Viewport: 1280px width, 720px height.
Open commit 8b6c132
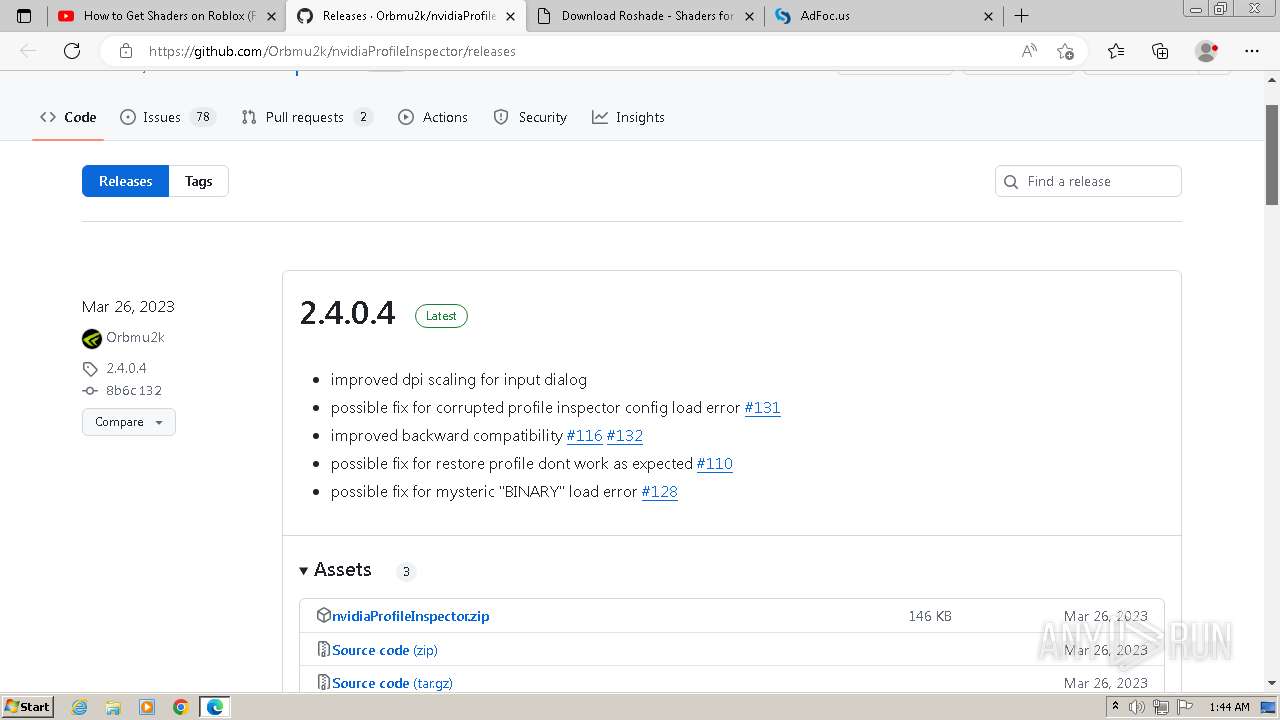tap(133, 391)
